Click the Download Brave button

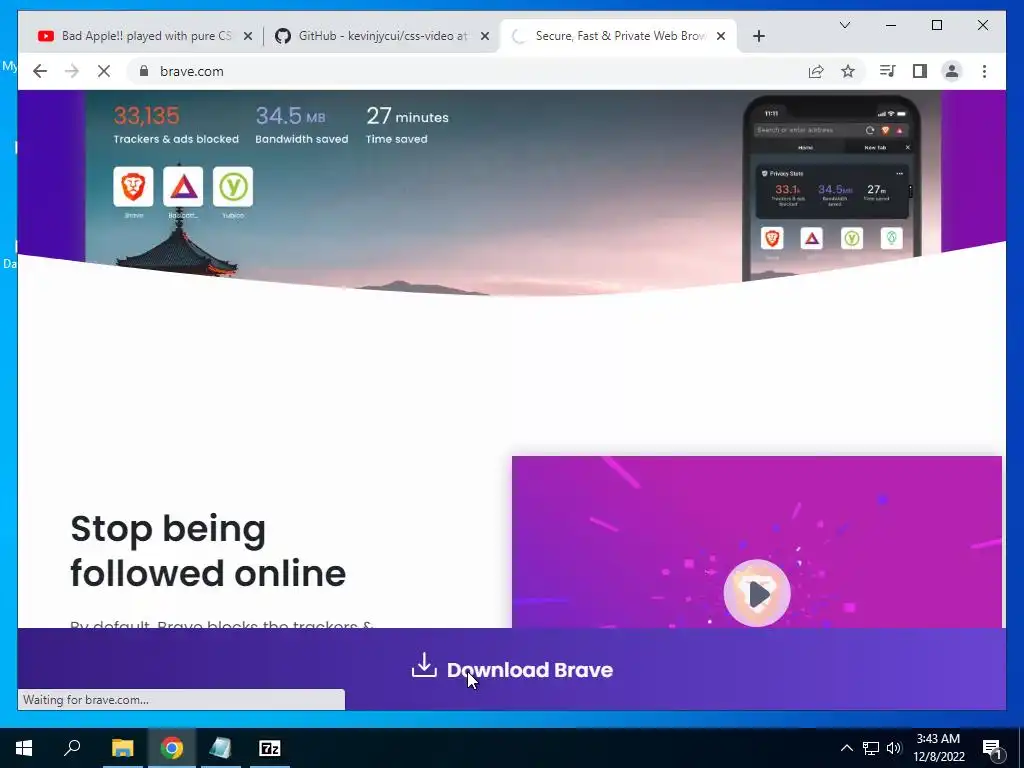point(512,669)
